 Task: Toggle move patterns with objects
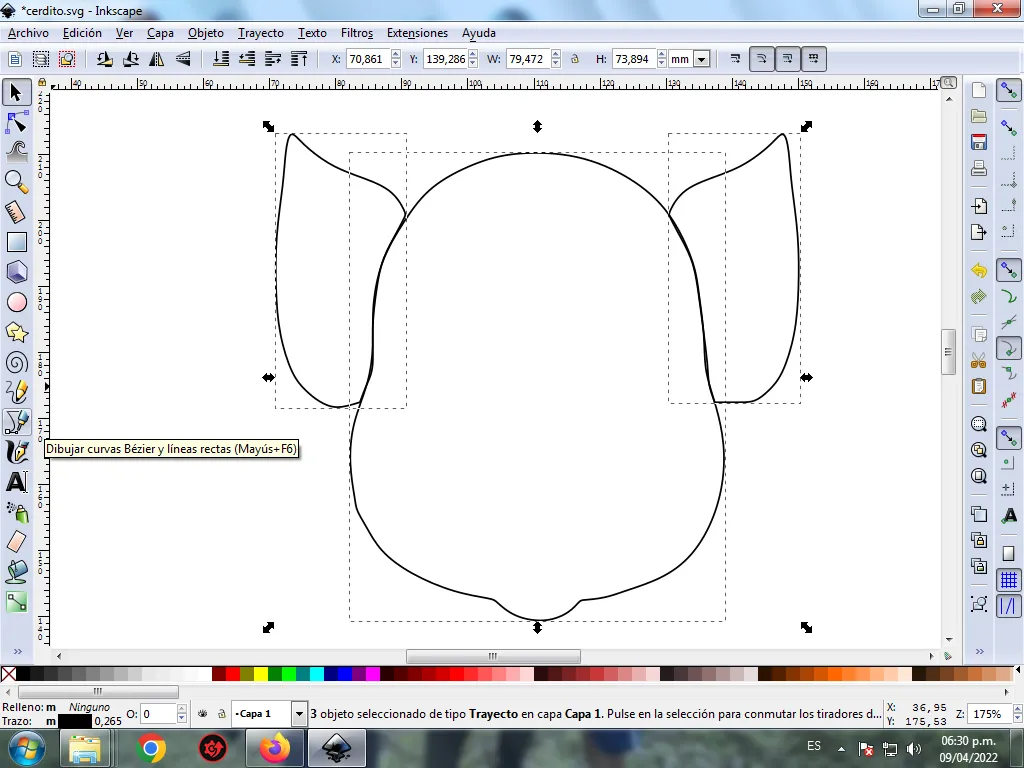click(x=814, y=59)
